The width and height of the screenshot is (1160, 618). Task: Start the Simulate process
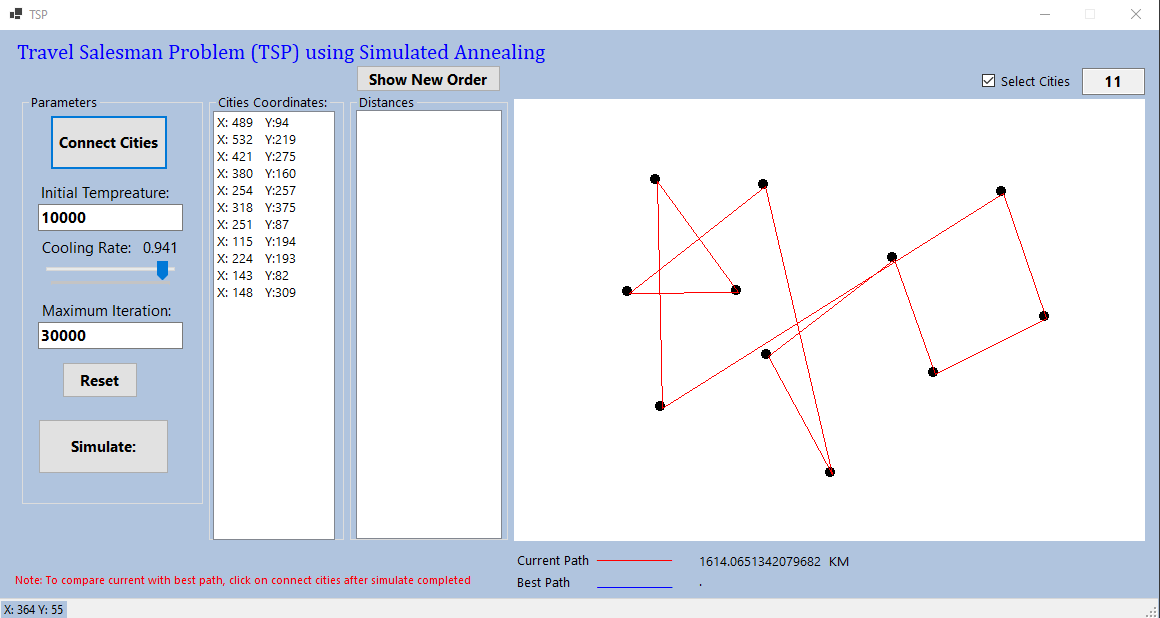(x=103, y=446)
